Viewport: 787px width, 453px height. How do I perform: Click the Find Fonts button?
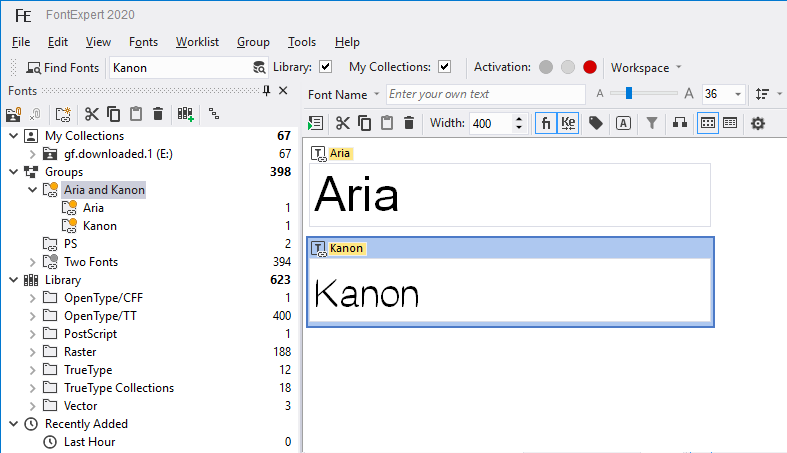(x=62, y=68)
